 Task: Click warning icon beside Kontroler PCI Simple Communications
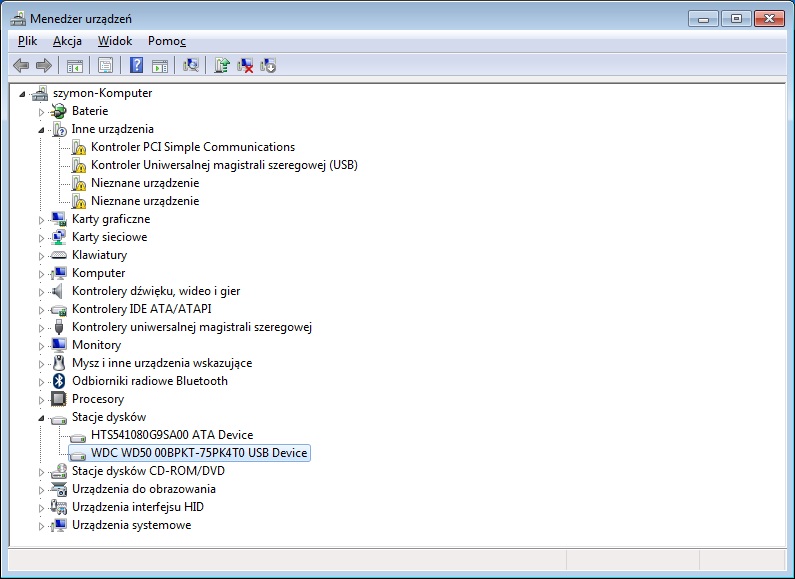click(79, 148)
